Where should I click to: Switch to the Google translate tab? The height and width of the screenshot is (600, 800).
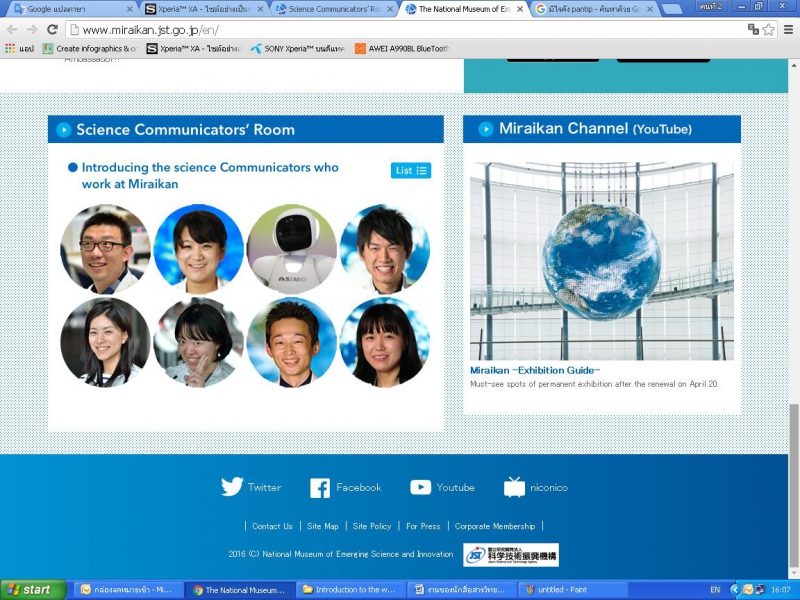(71, 9)
